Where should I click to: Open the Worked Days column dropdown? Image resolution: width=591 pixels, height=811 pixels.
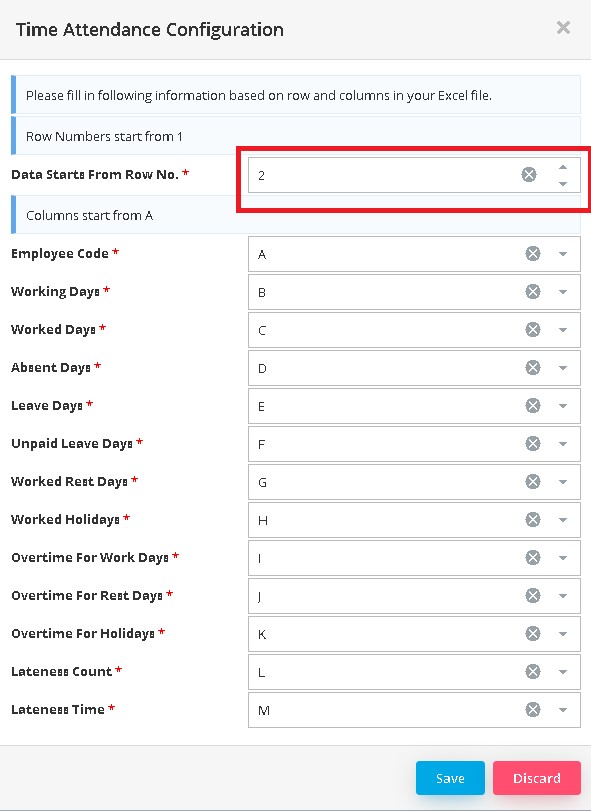coord(563,330)
